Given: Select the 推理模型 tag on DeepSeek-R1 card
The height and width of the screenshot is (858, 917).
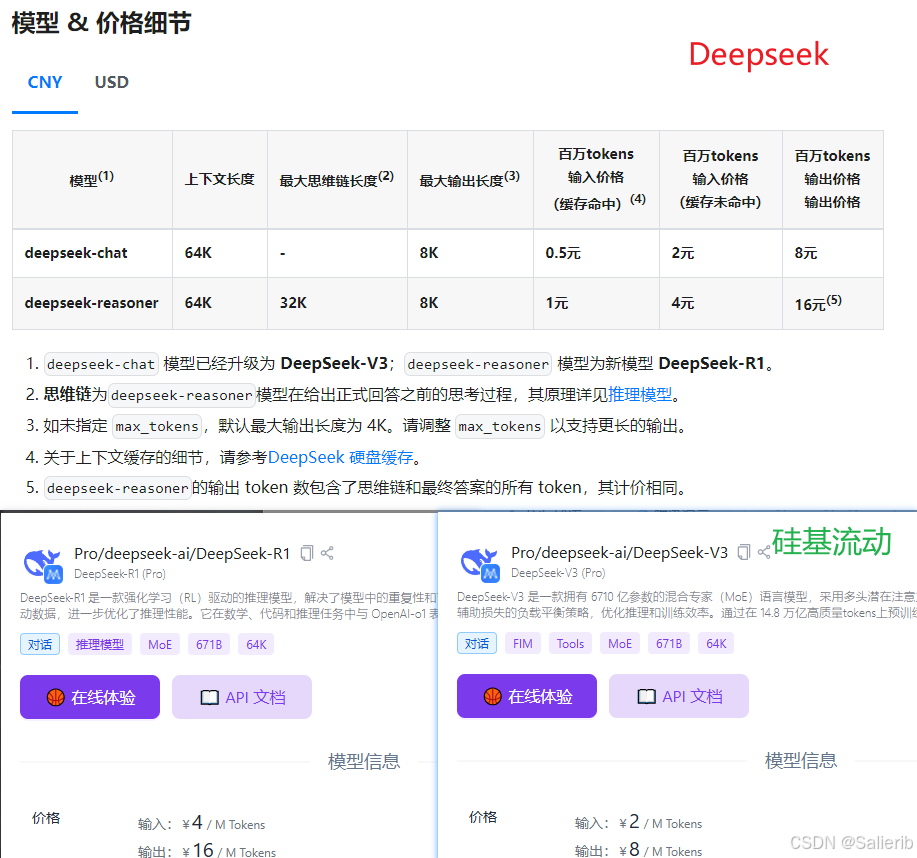Looking at the screenshot, I should (100, 645).
